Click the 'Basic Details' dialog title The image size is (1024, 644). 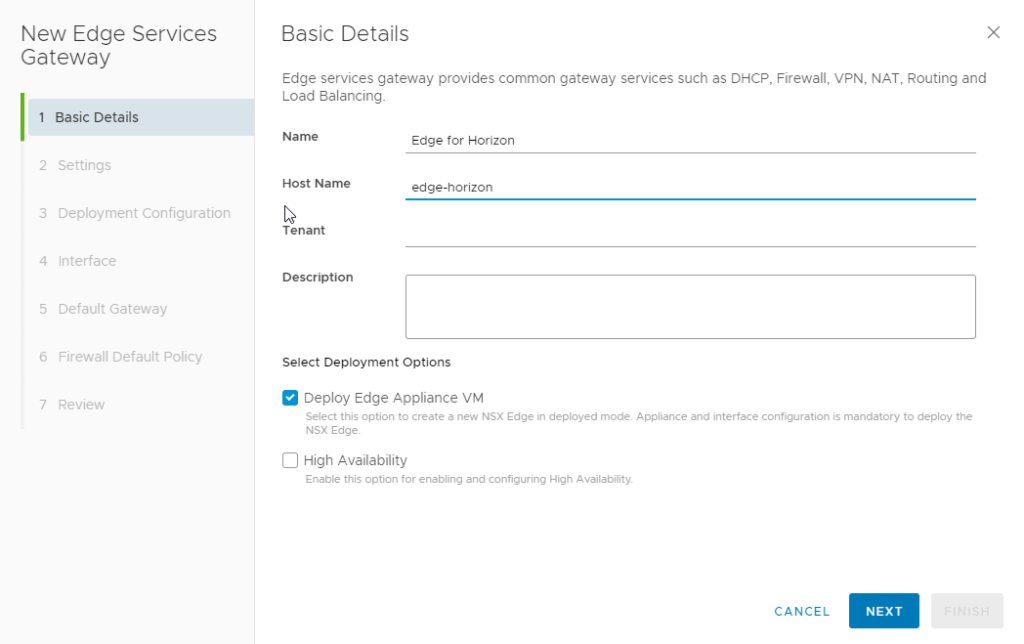tap(345, 33)
